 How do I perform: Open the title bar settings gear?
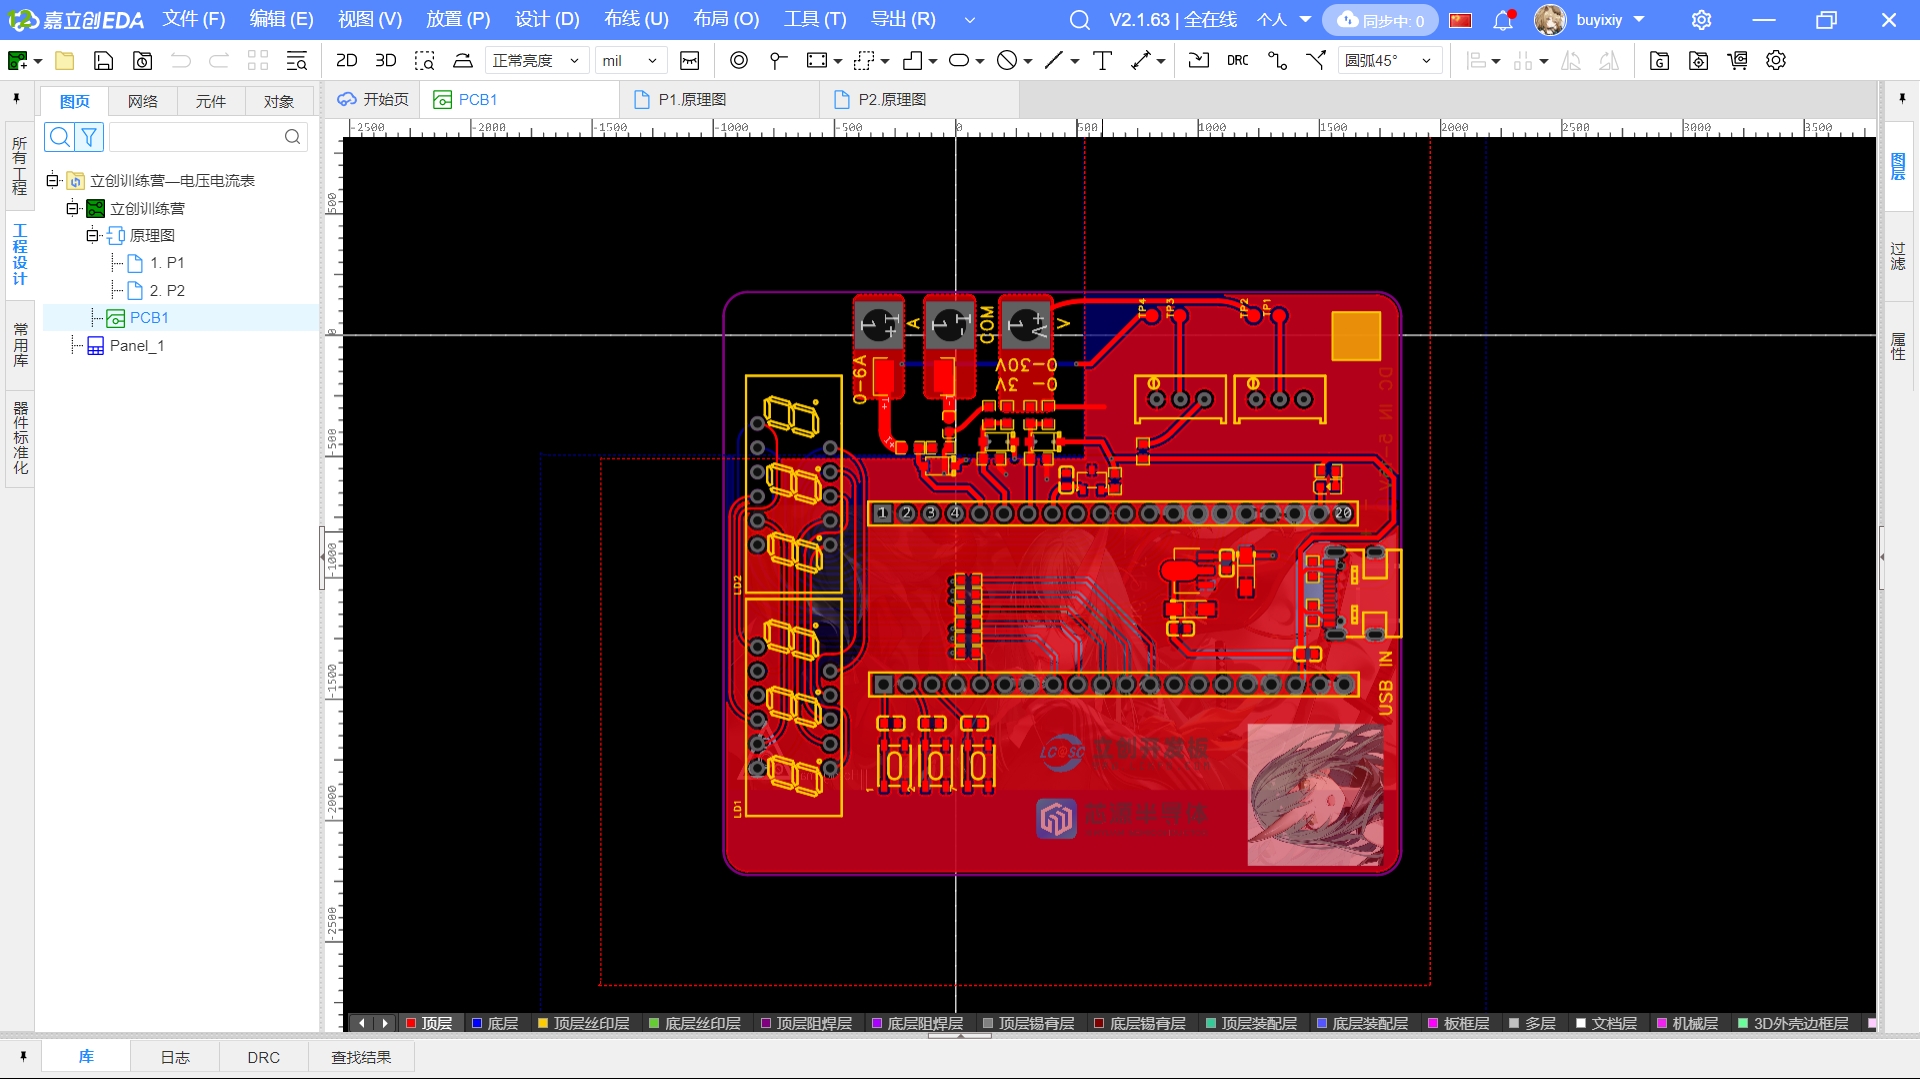(x=1701, y=20)
